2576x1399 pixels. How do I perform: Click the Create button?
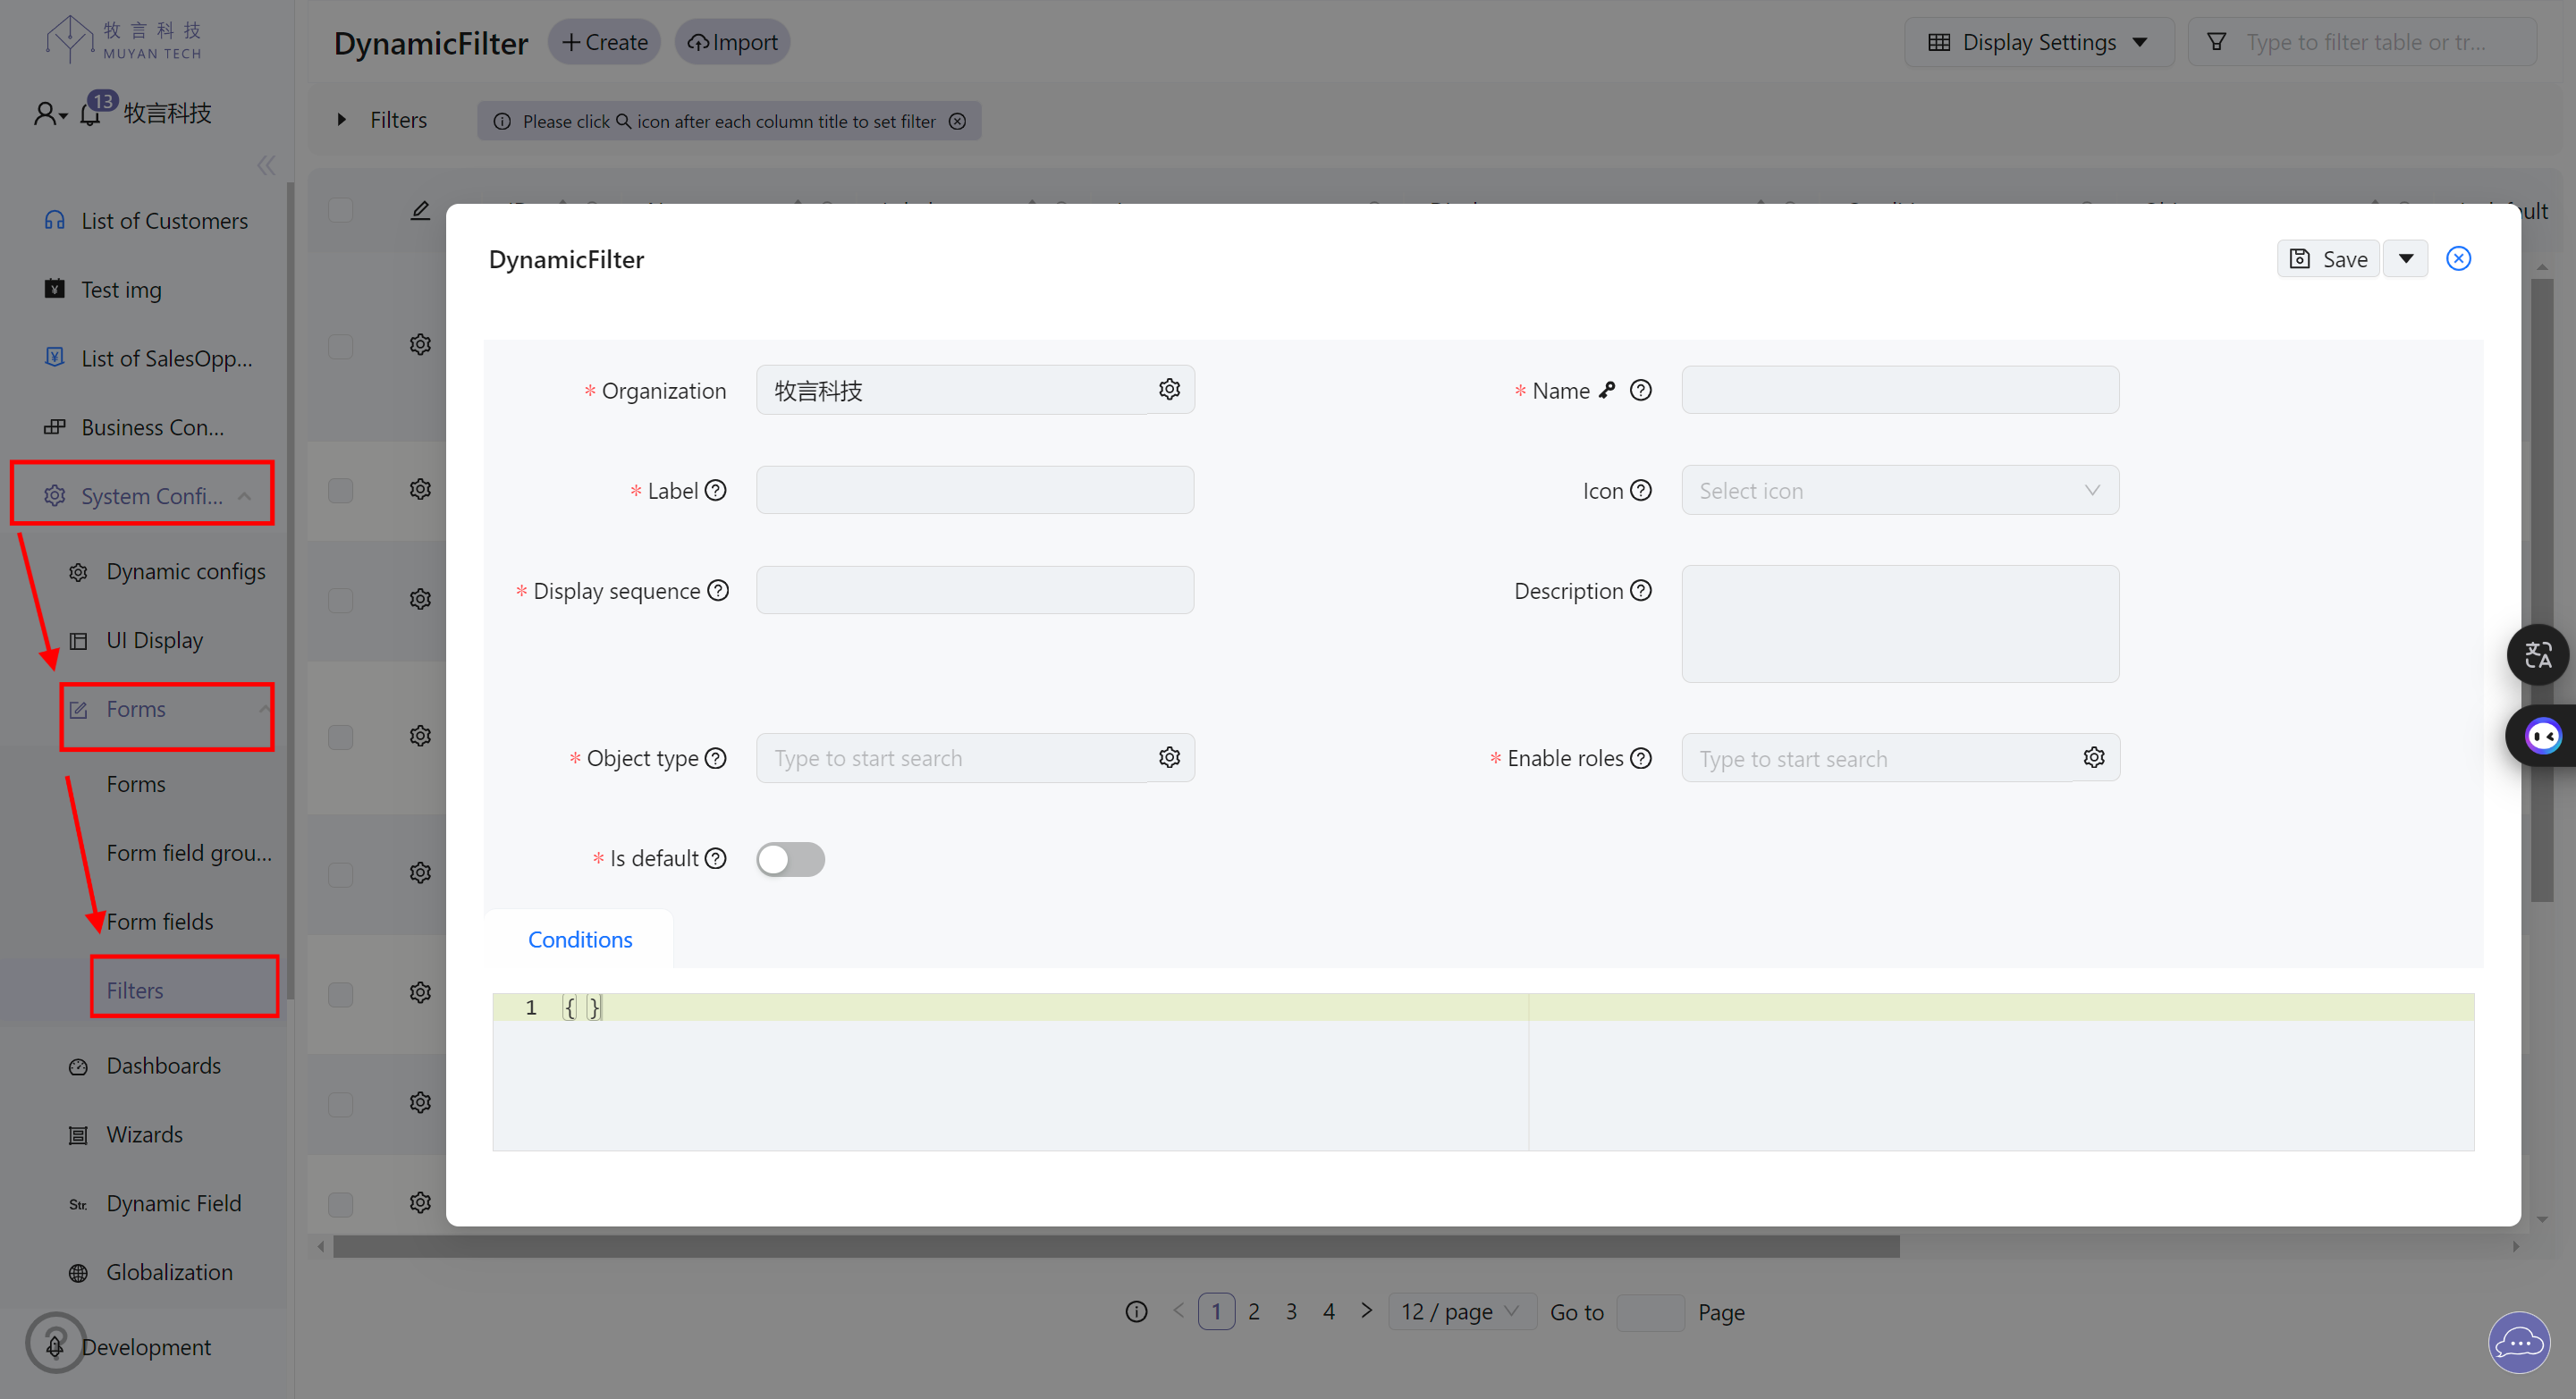603,41
